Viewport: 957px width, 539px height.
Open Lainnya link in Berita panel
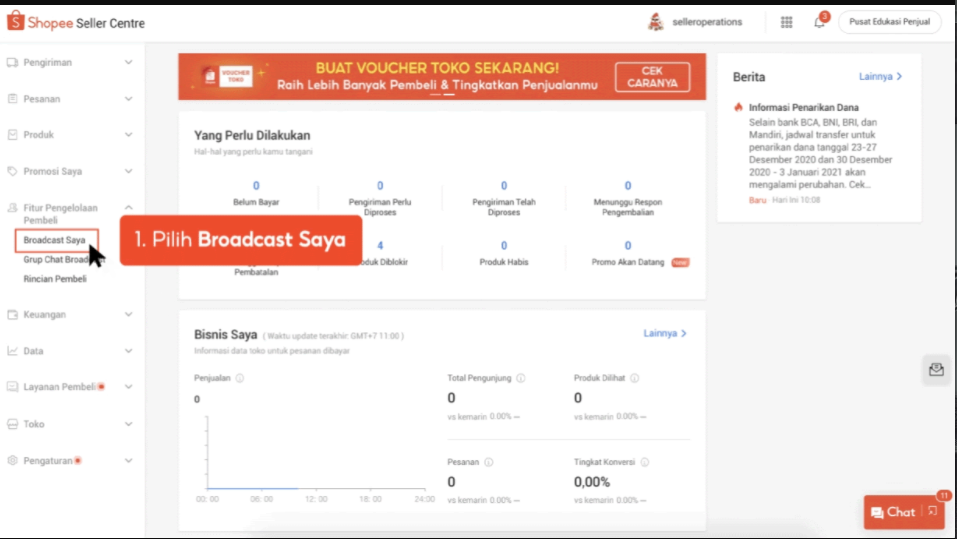click(880, 76)
